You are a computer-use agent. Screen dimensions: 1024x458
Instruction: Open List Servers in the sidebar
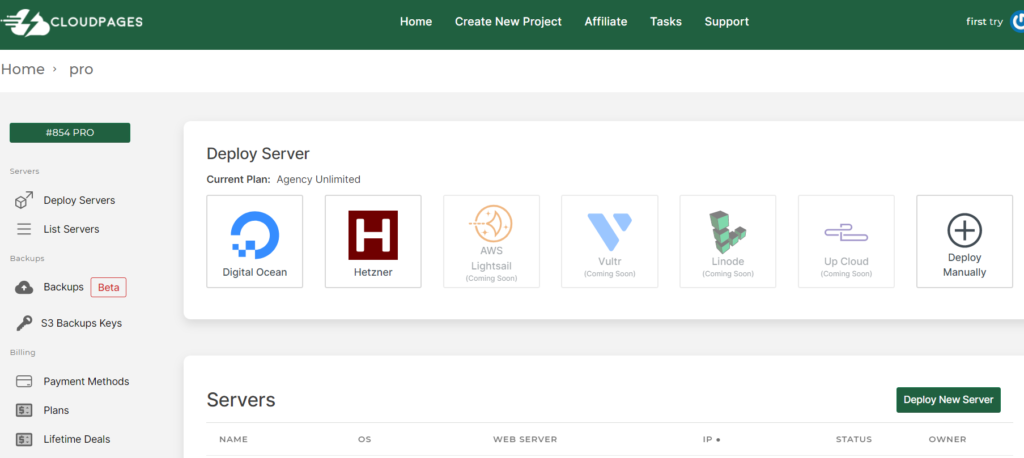pos(71,229)
